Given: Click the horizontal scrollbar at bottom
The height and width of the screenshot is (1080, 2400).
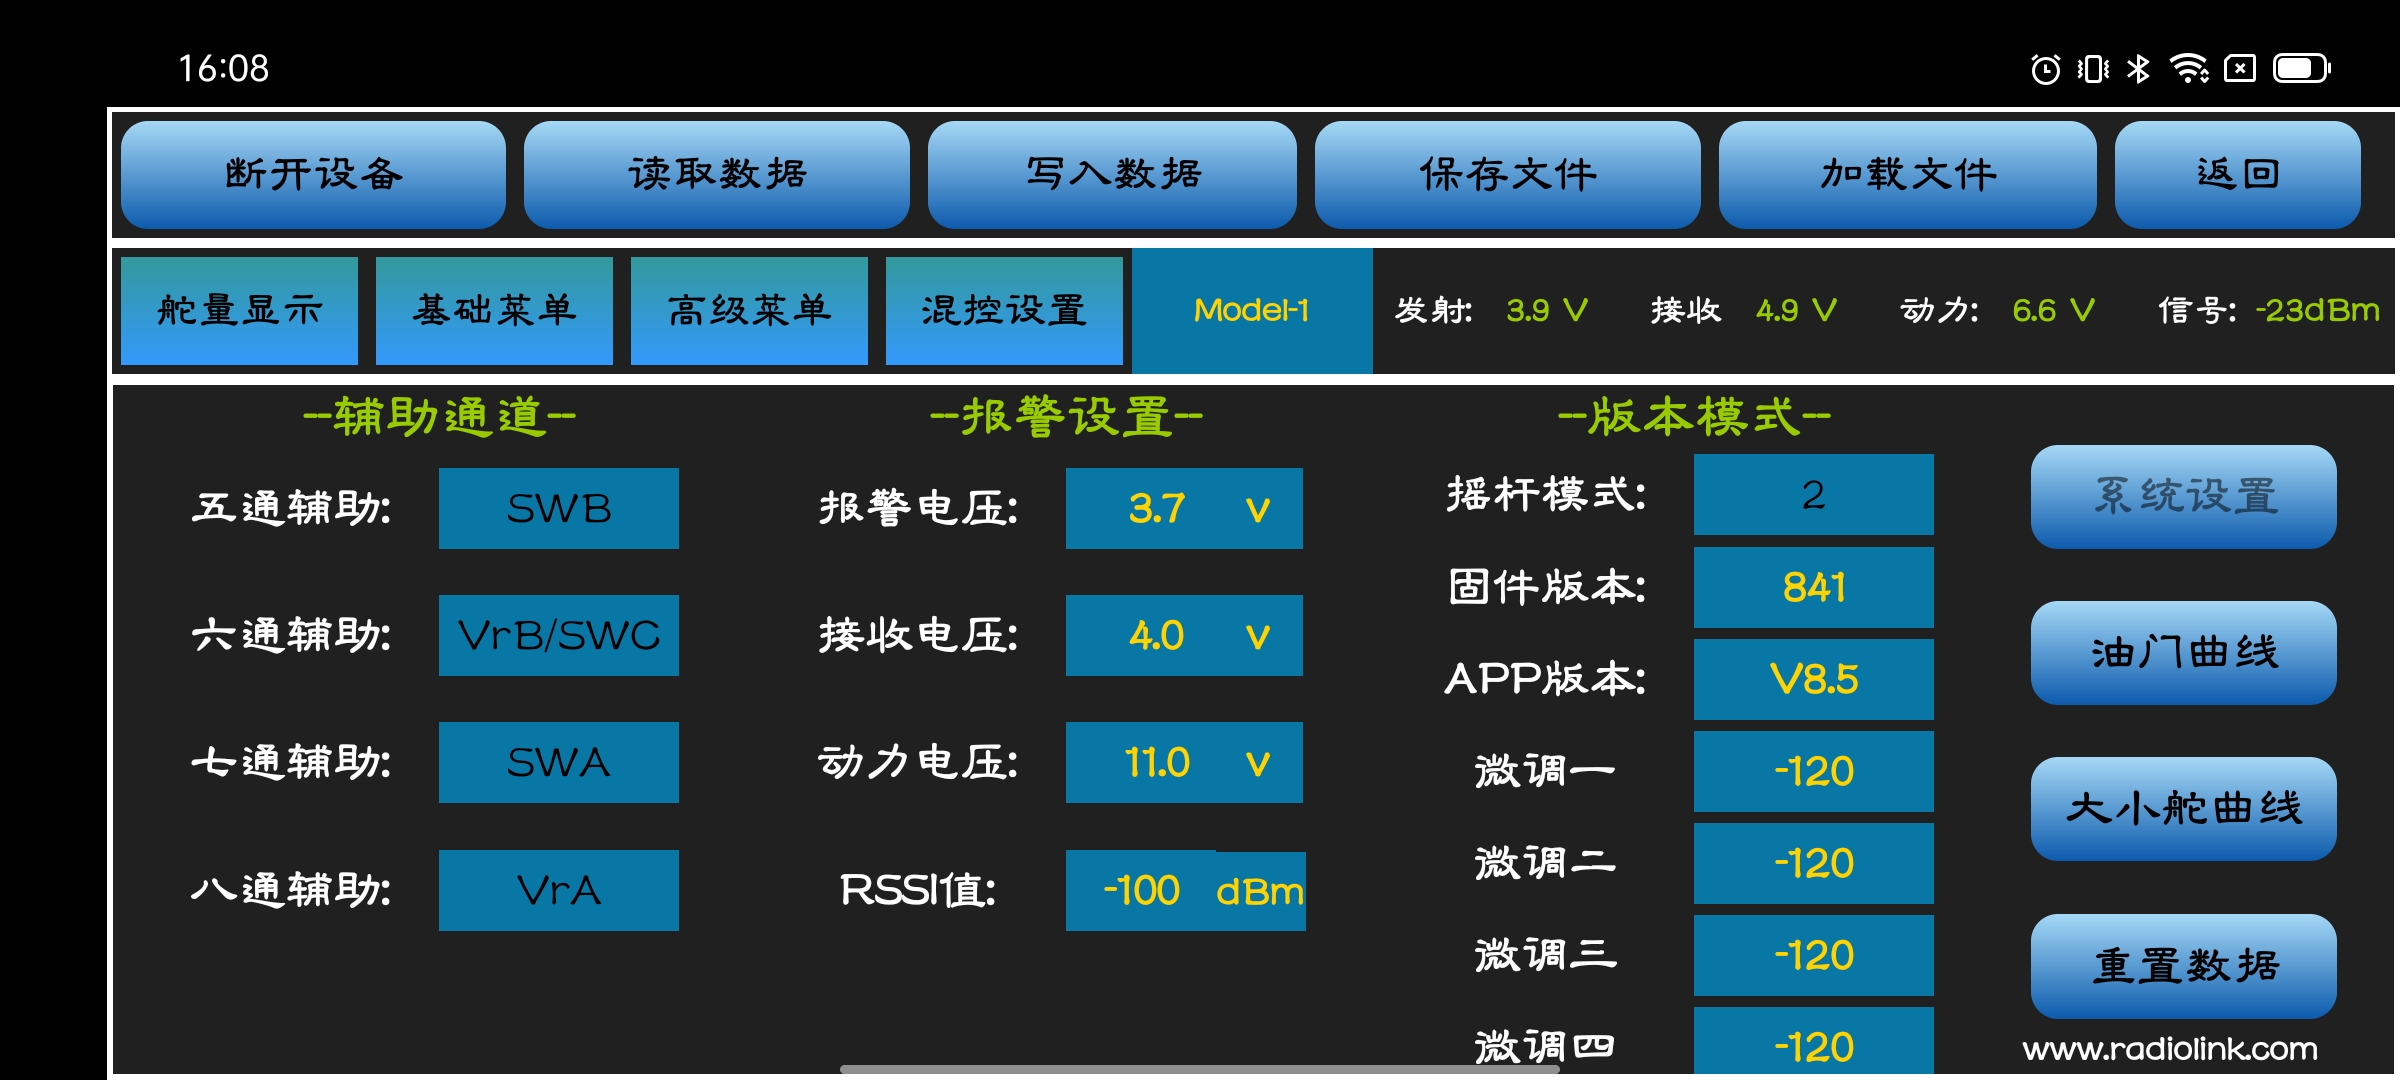Looking at the screenshot, I should tap(1200, 1069).
